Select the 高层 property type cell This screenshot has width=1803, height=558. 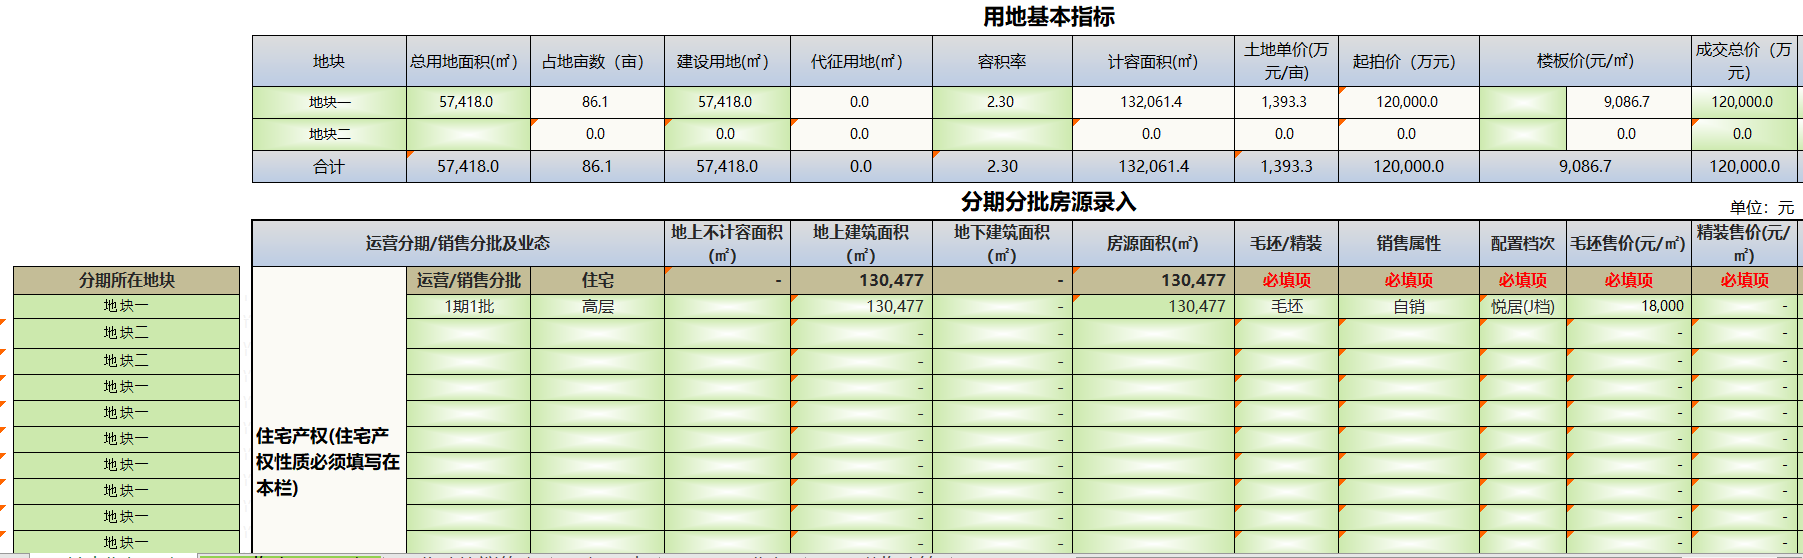pos(597,307)
